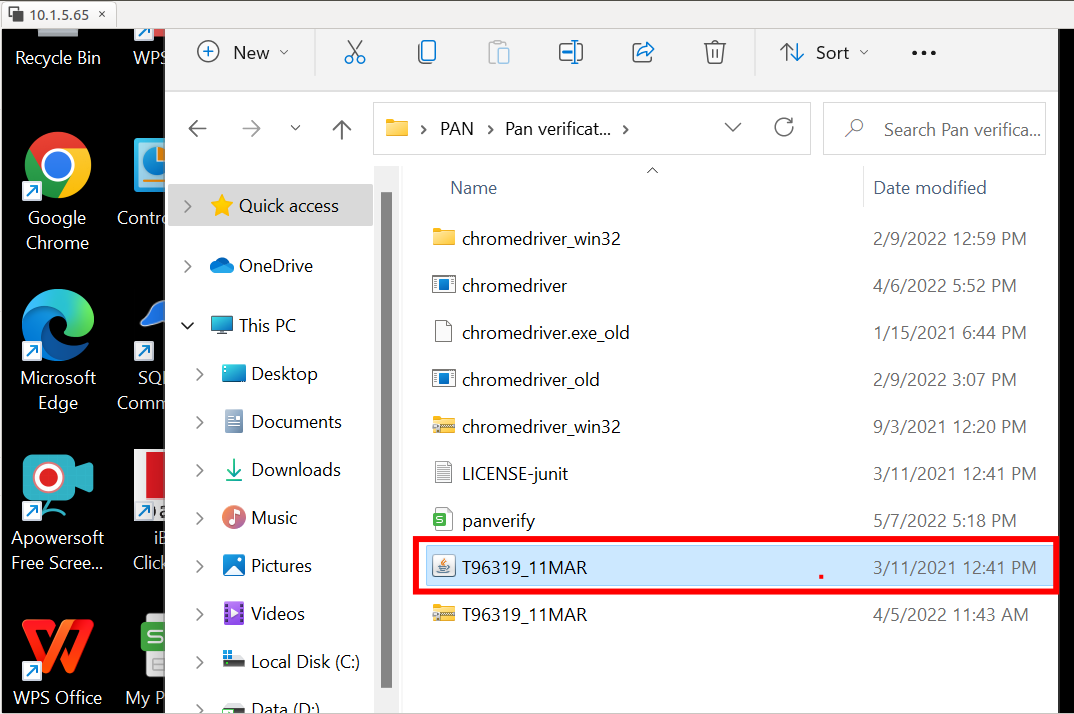Go up one folder level arrow
The image size is (1074, 714).
(341, 129)
